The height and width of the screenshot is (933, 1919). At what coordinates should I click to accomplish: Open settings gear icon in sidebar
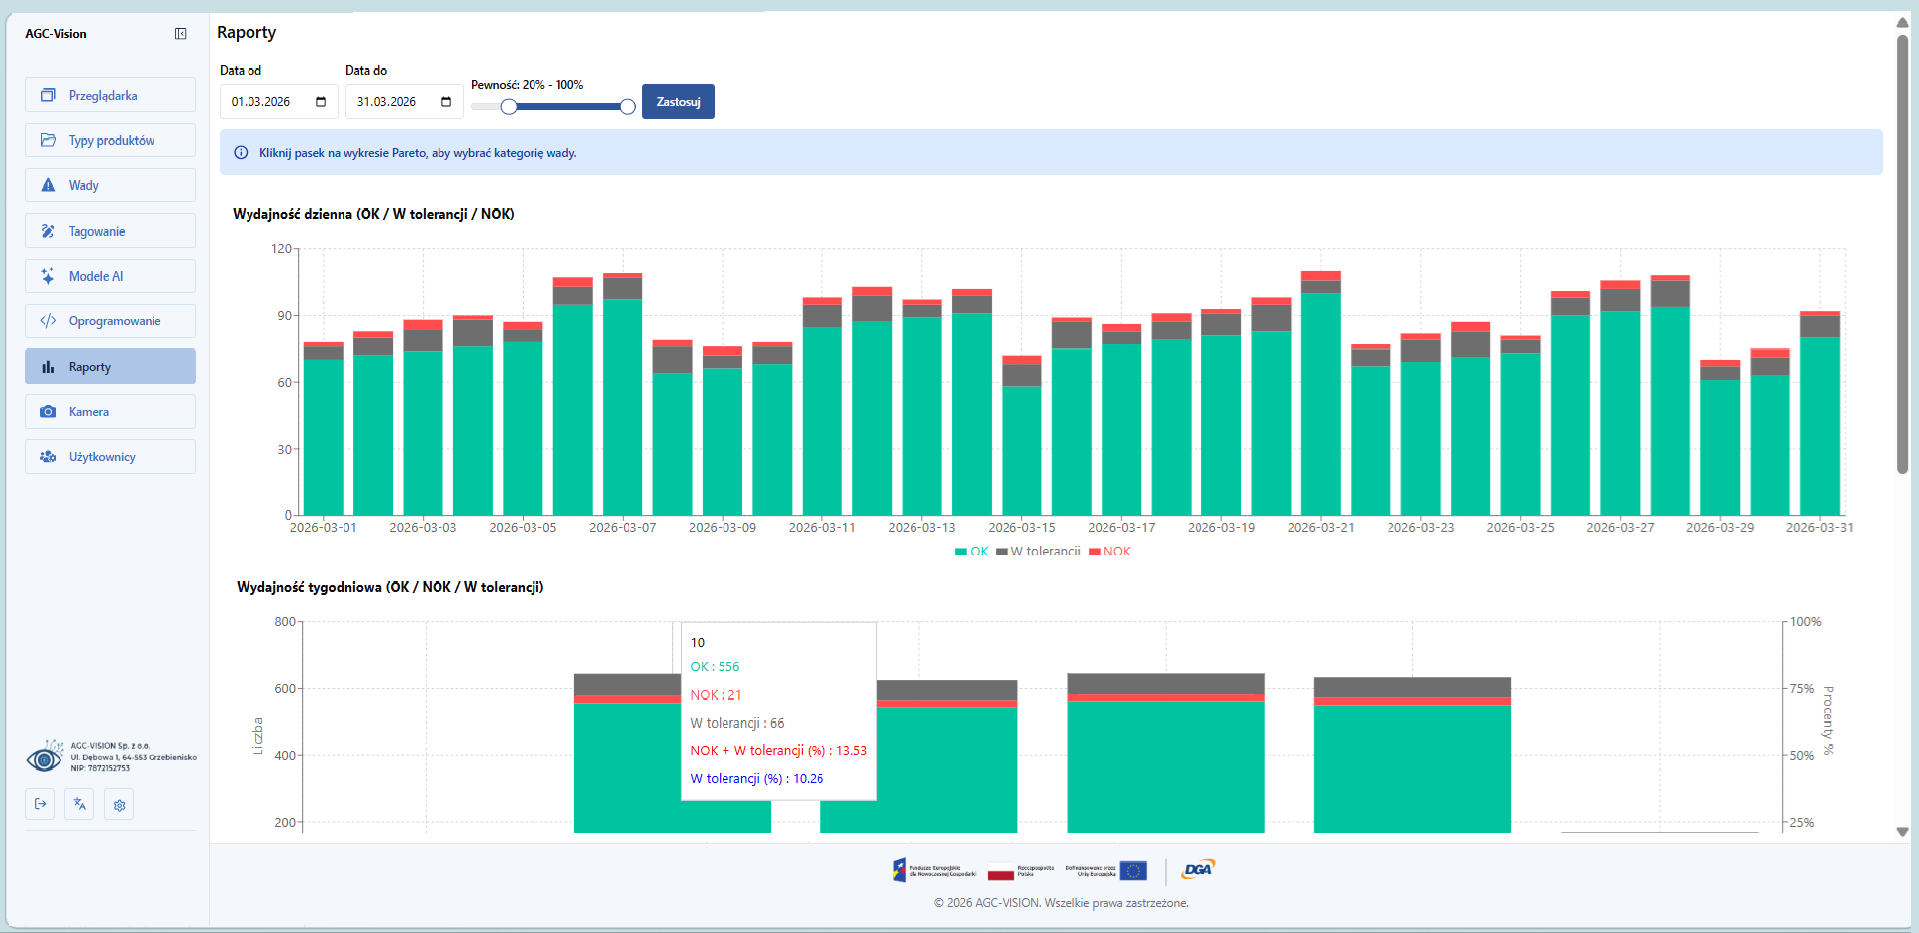pyautogui.click(x=119, y=805)
